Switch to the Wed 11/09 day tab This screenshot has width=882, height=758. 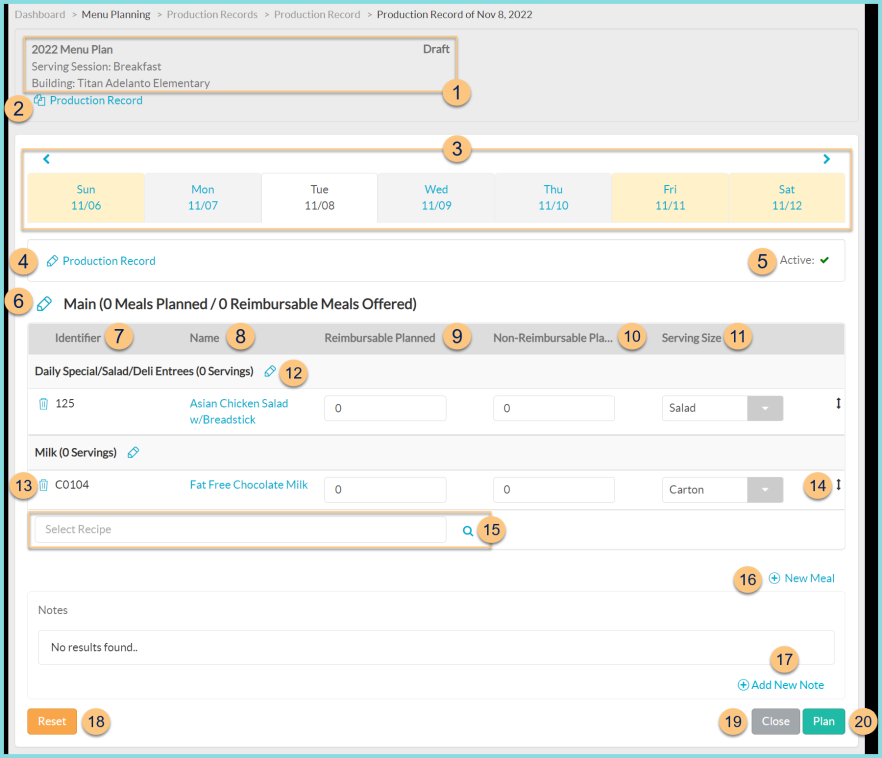pyautogui.click(x=436, y=197)
